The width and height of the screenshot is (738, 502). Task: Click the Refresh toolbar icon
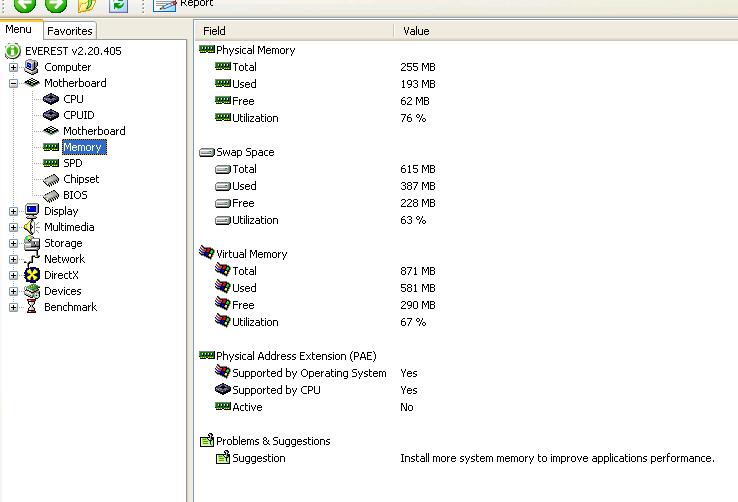click(x=118, y=5)
